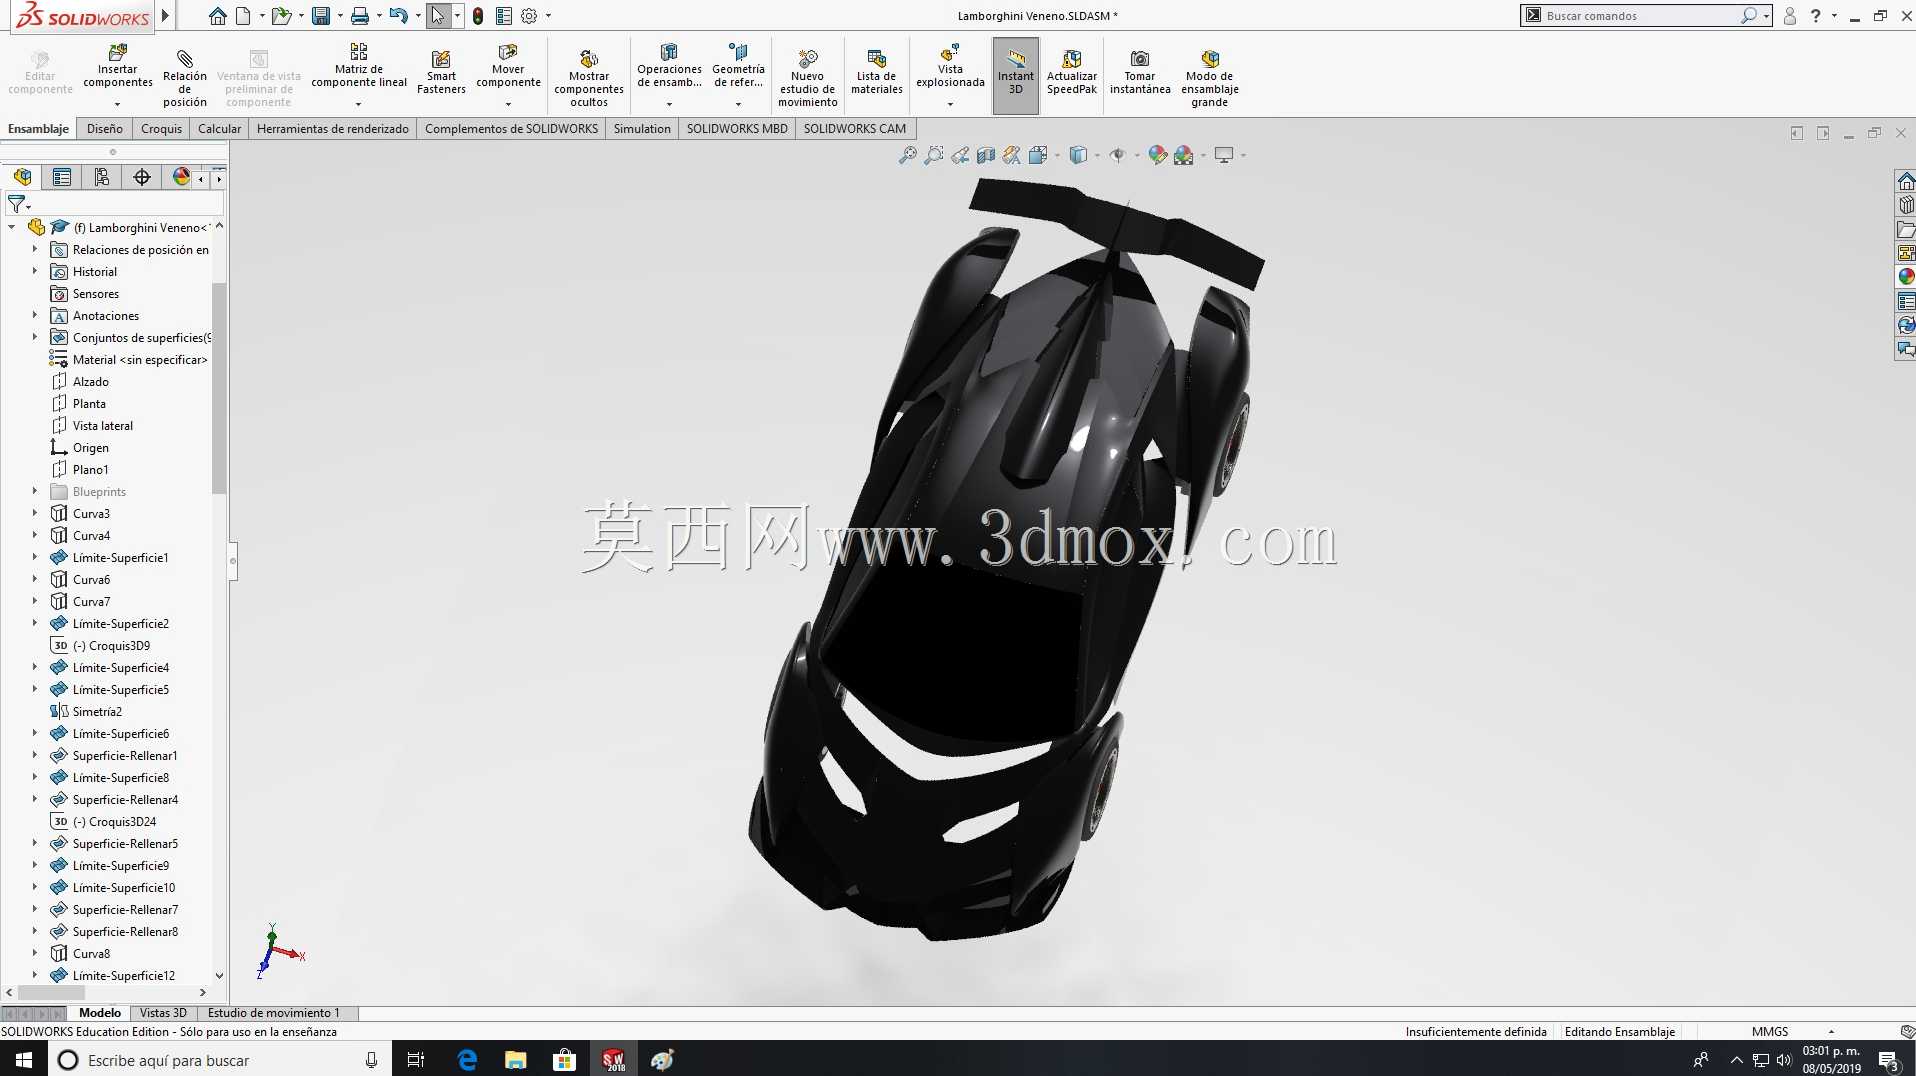Screen dimensions: 1916x1076
Task: Create a Nuevo estudio de movimiento
Action: [x=807, y=77]
